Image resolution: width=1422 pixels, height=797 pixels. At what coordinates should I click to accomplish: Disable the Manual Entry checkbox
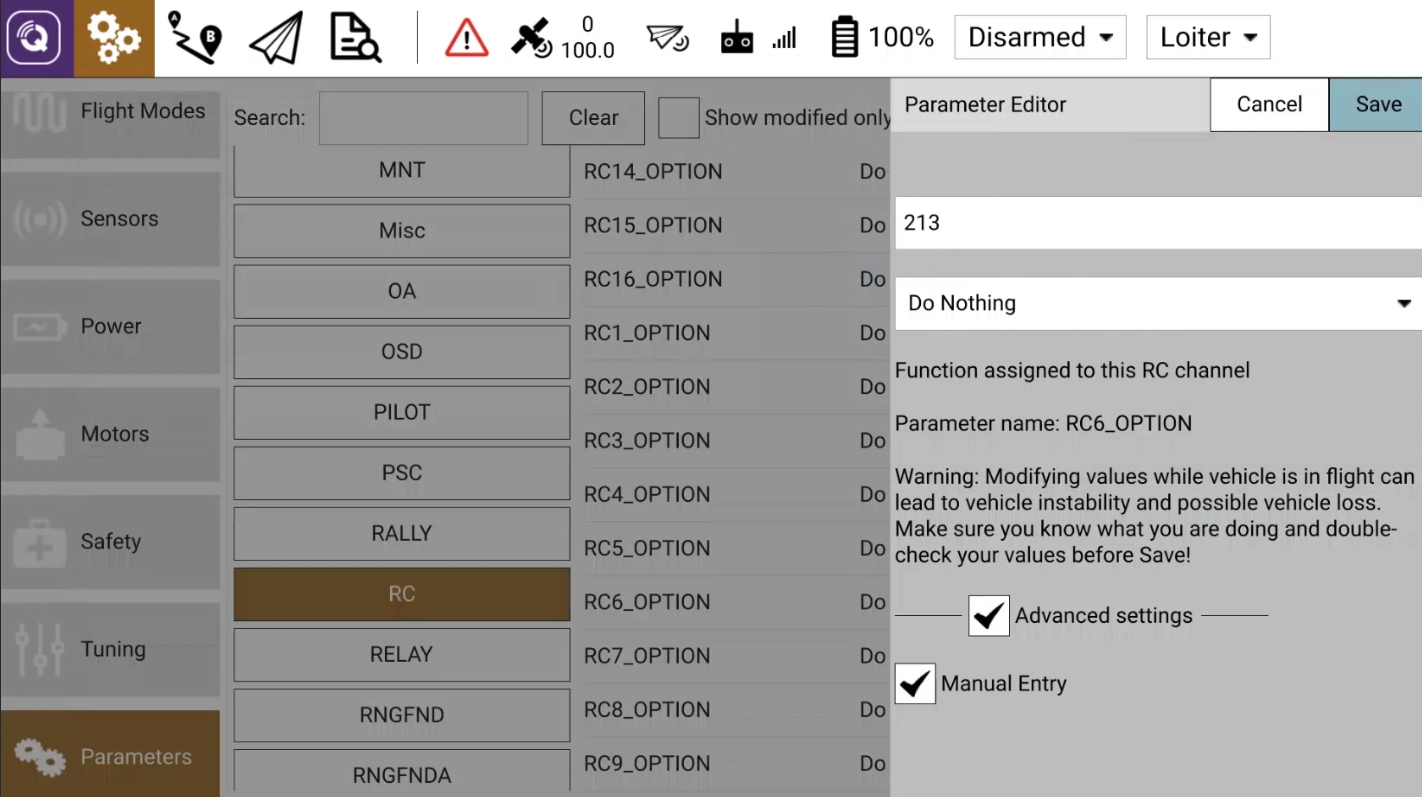[x=915, y=684]
